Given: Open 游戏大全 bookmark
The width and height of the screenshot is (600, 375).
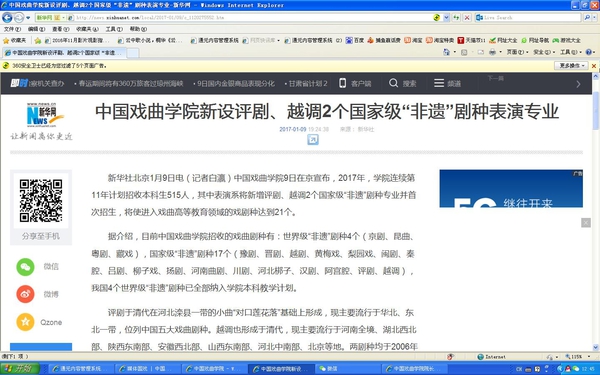Looking at the screenshot, I should (x=566, y=40).
